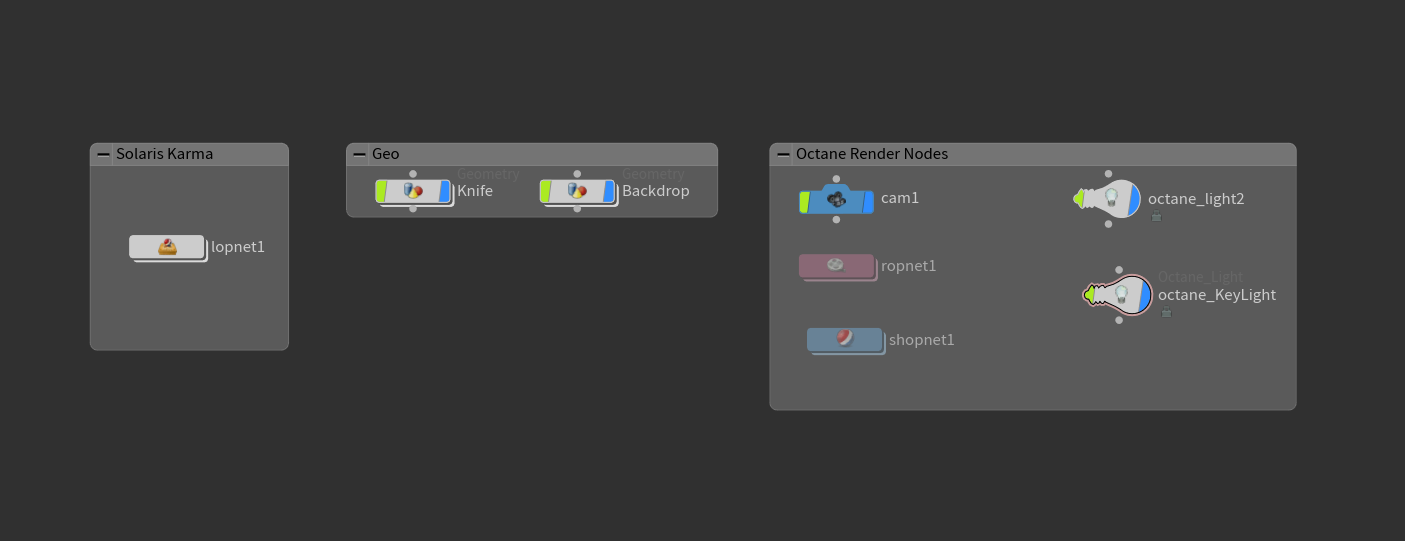The image size is (1405, 541).
Task: Click the shopnet1 shader network icon
Action: tap(845, 339)
